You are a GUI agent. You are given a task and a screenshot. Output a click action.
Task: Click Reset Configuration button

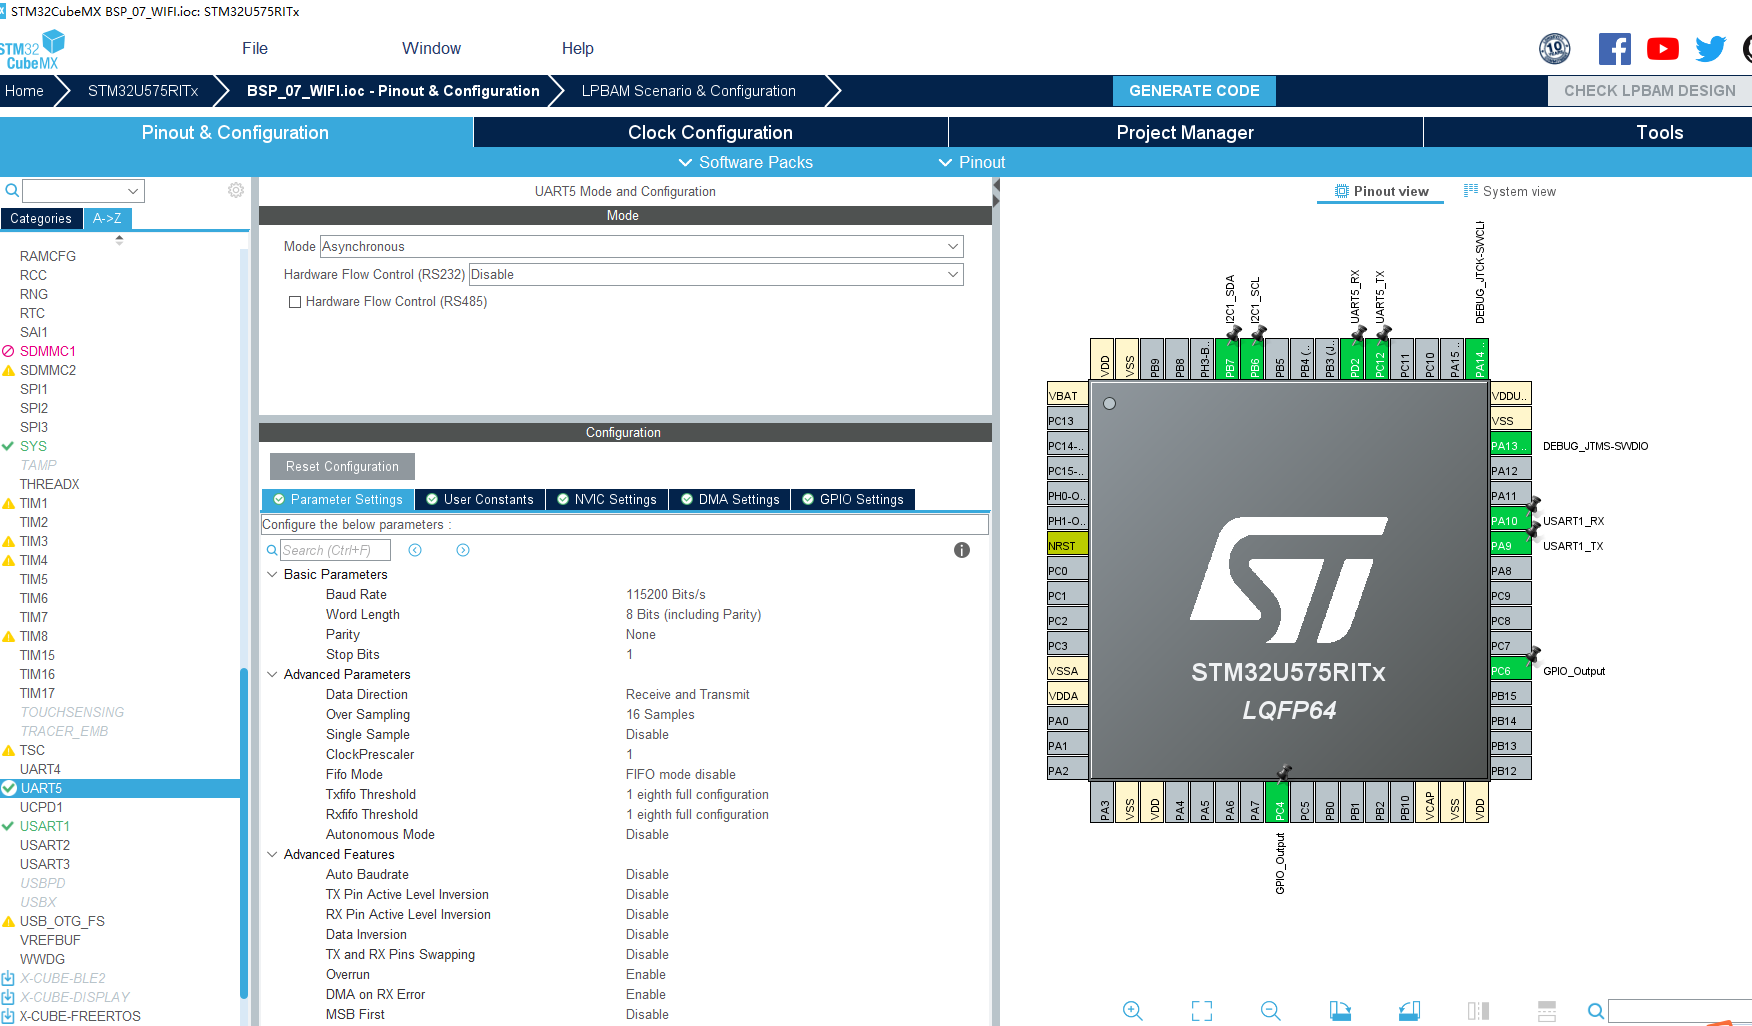tap(342, 466)
